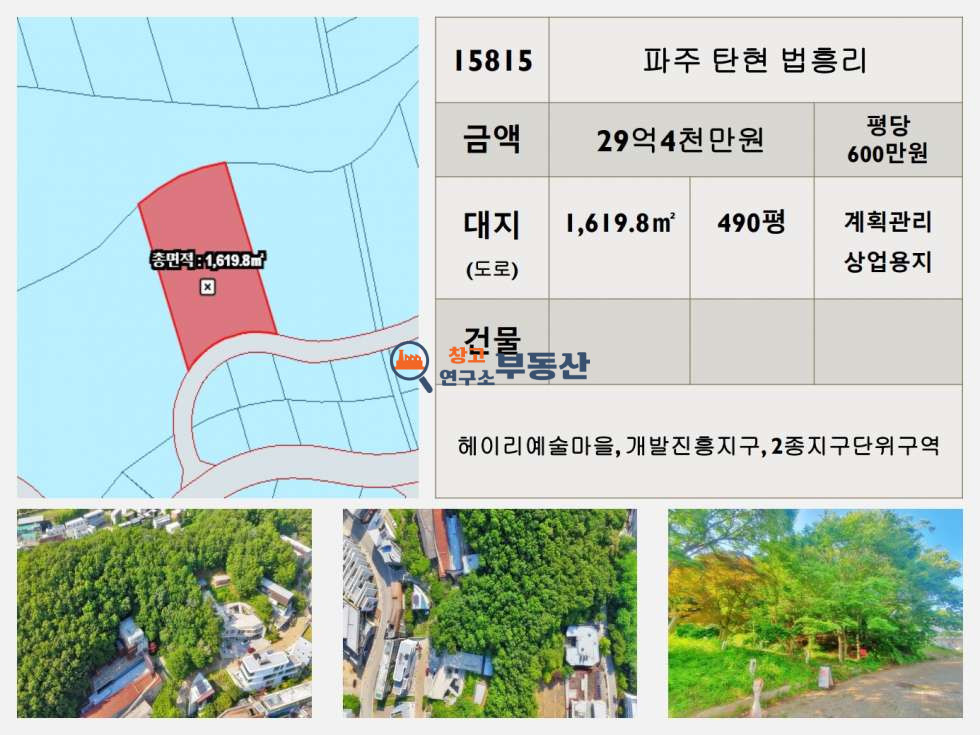Click the 금액 header cell
The width and height of the screenshot is (980, 735).
tap(492, 139)
